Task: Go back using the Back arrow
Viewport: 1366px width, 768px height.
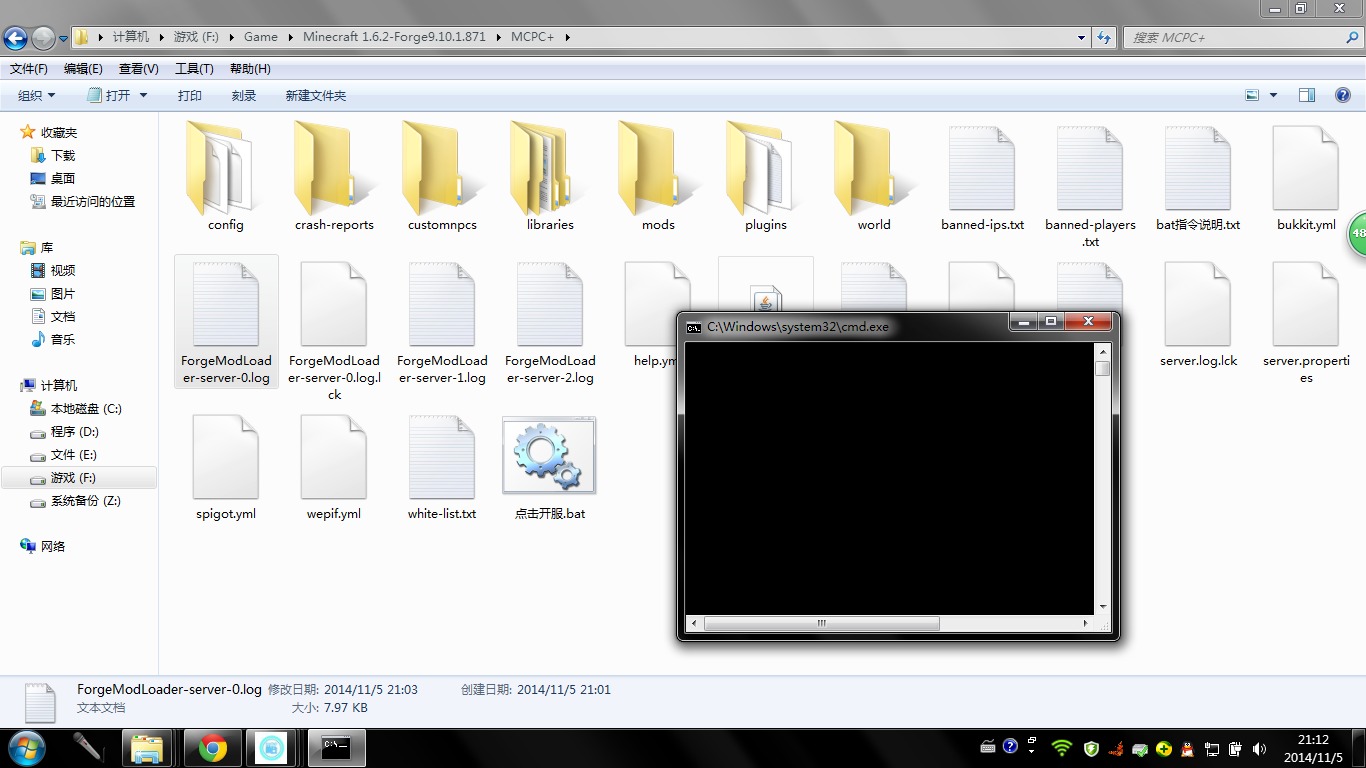Action: coord(16,38)
